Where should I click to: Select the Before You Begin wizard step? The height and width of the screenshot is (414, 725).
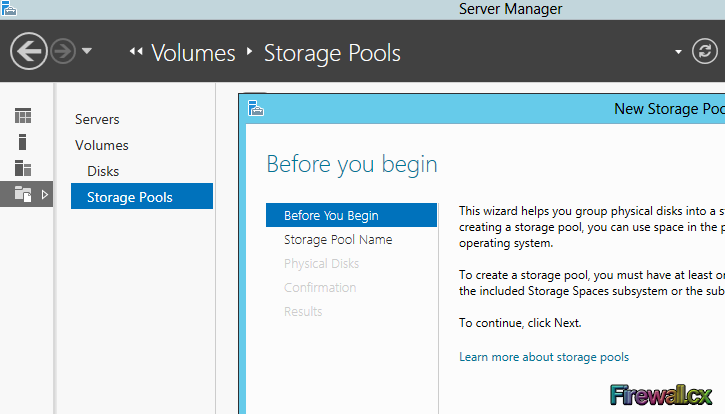click(351, 215)
